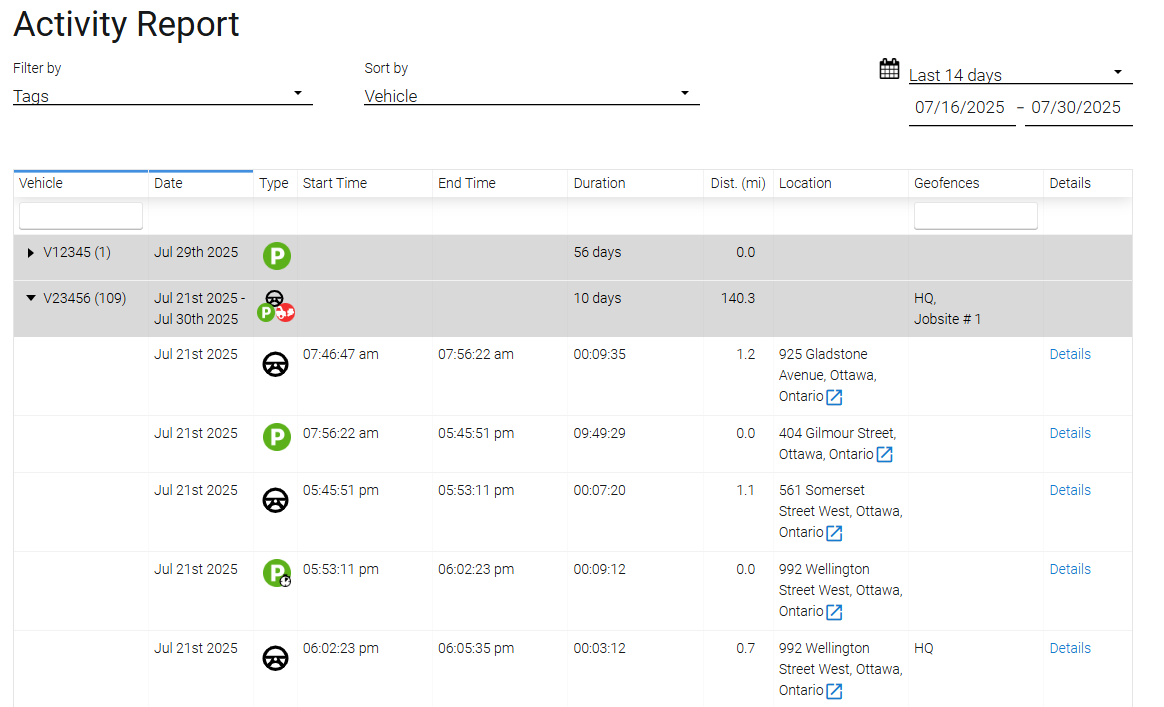Edit the start date 07/16/2025 field

point(960,108)
